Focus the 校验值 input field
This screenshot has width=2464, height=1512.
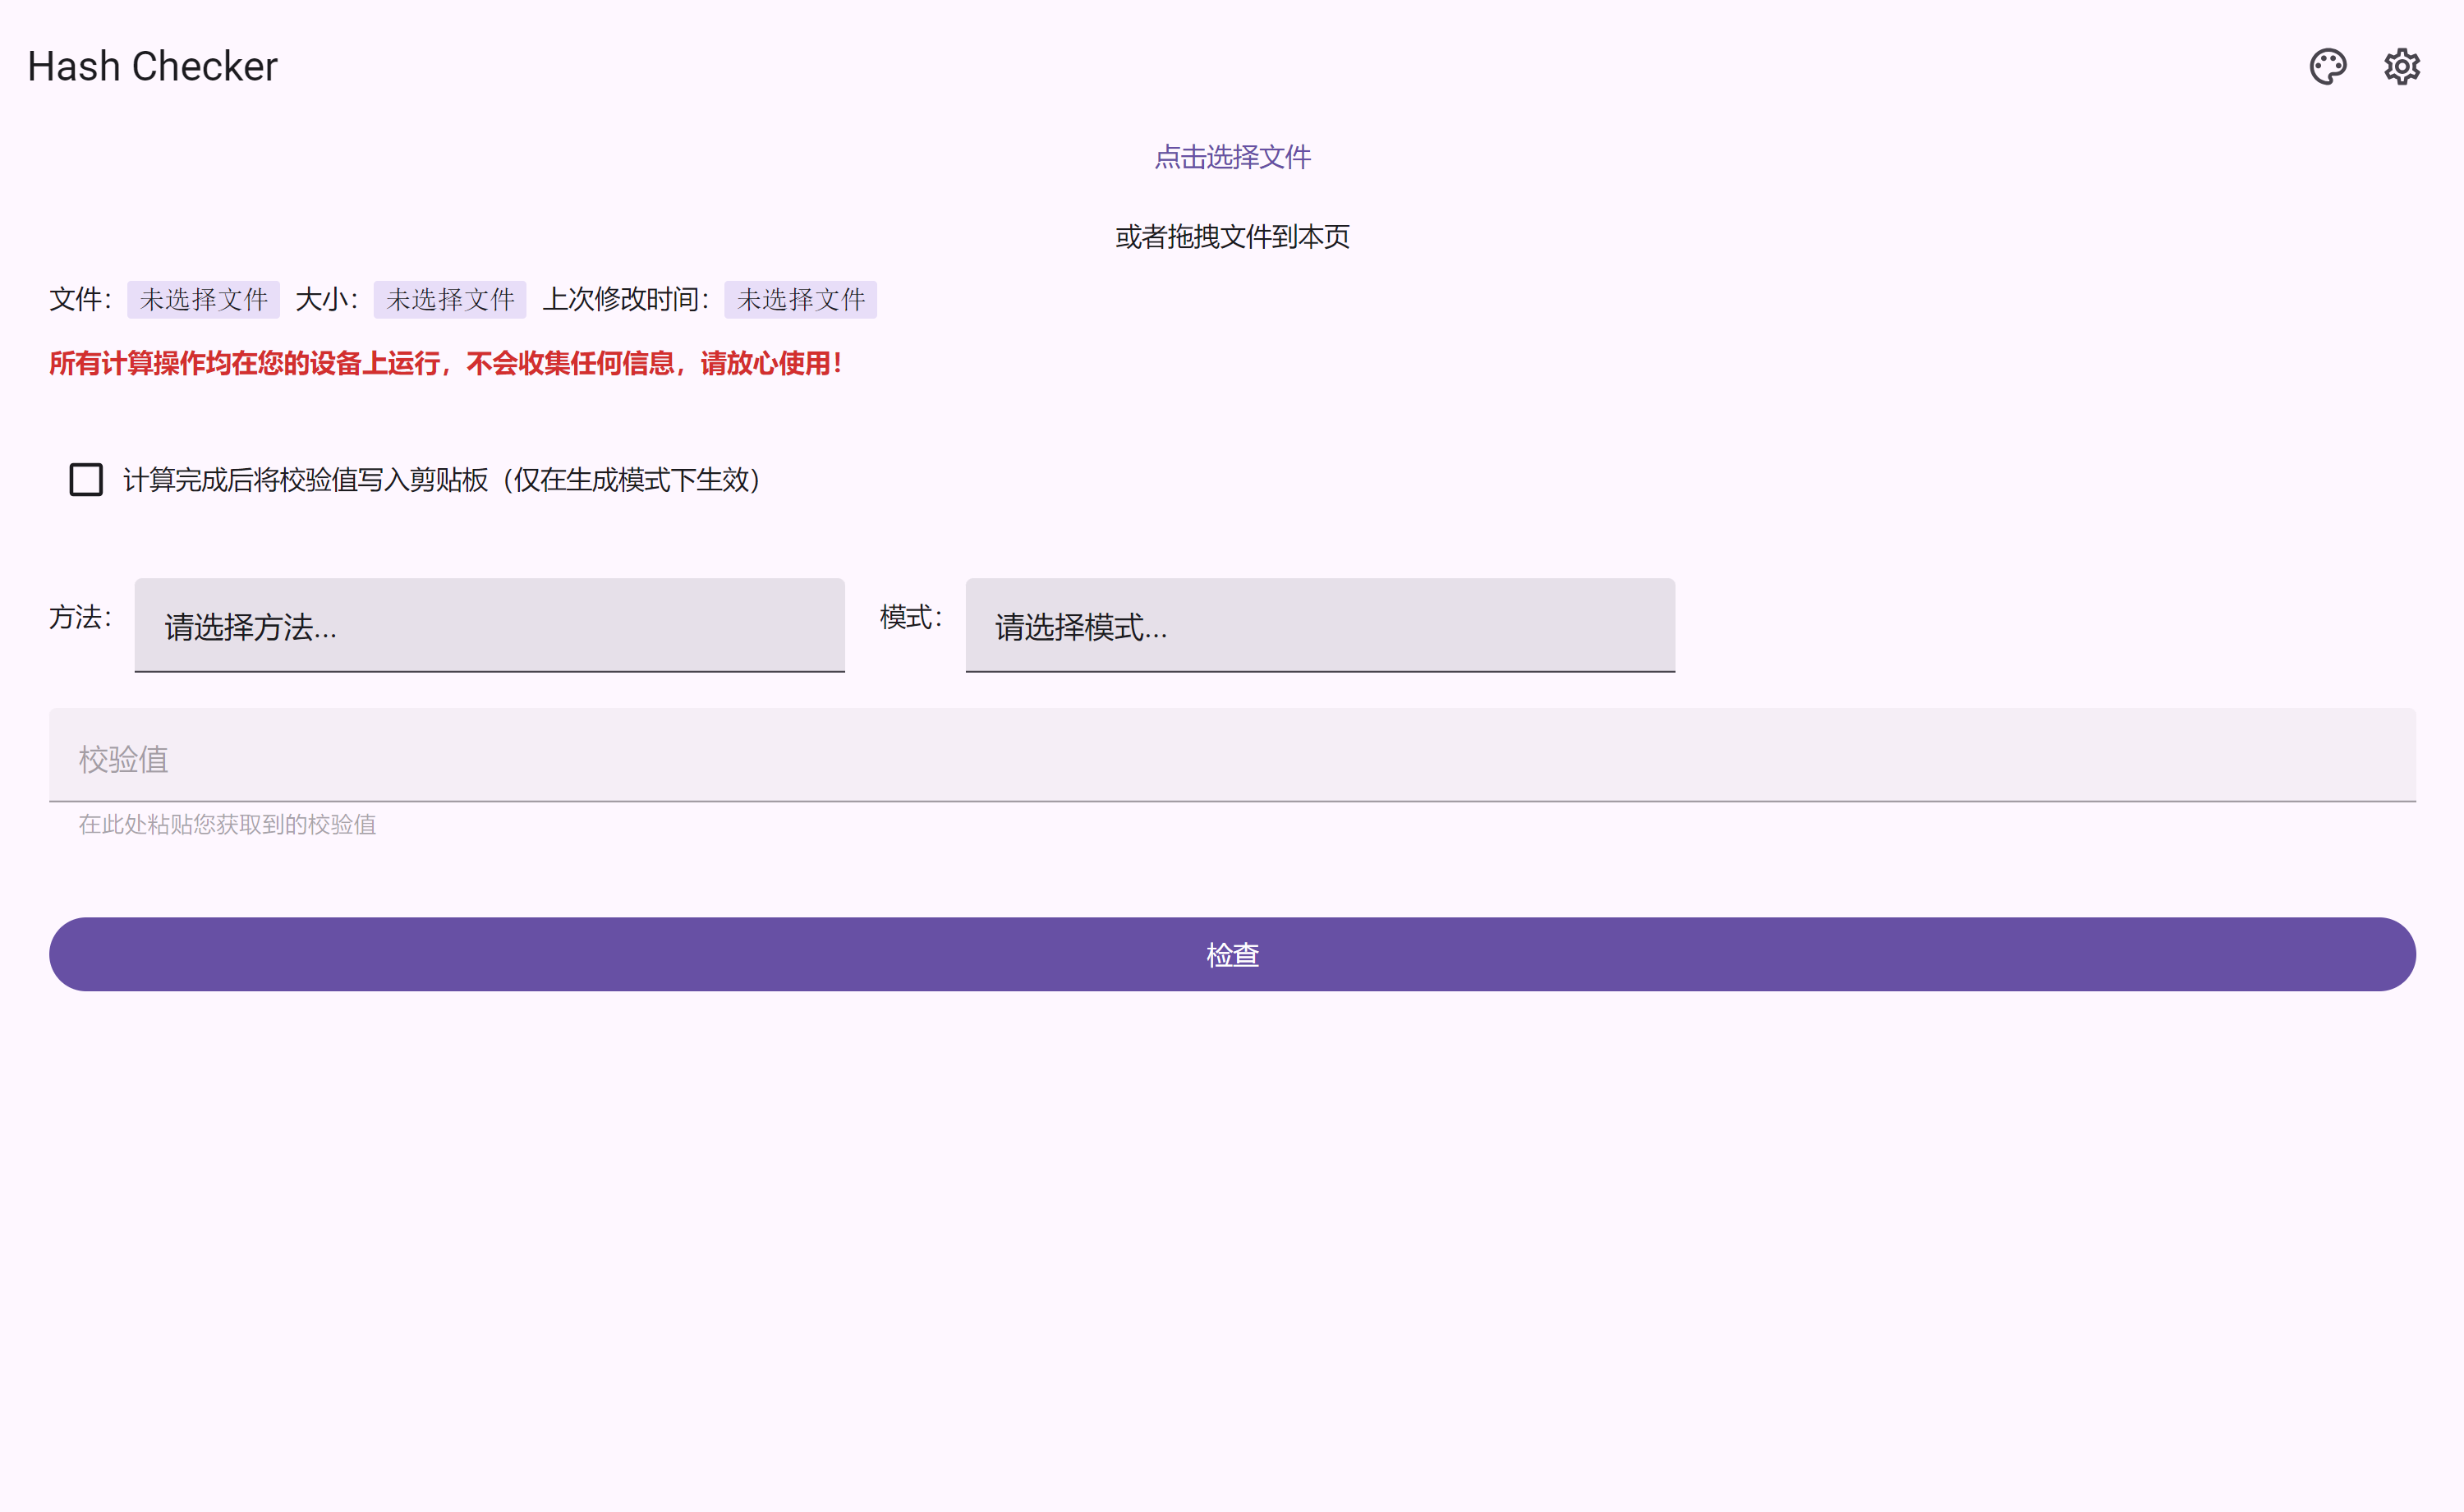tap(1232, 757)
